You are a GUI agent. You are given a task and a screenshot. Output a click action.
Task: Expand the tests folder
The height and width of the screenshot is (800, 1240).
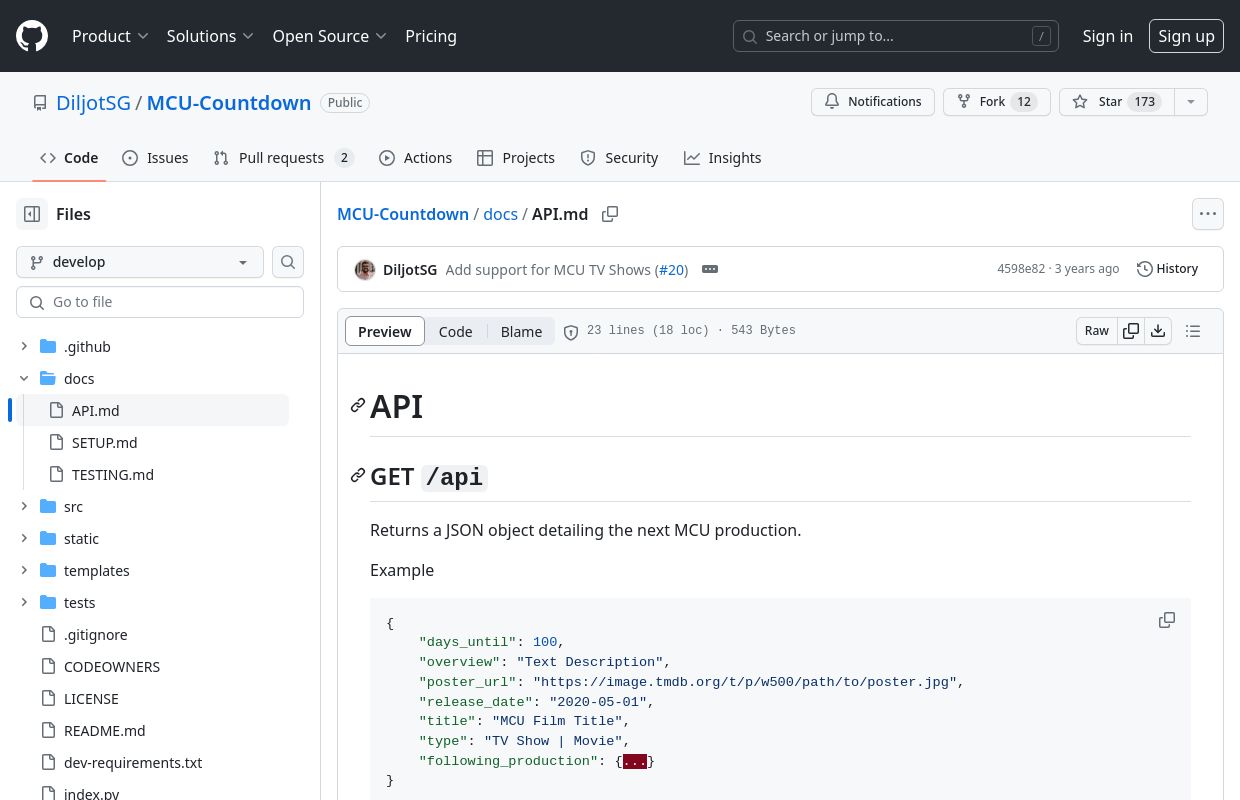[x=24, y=603]
